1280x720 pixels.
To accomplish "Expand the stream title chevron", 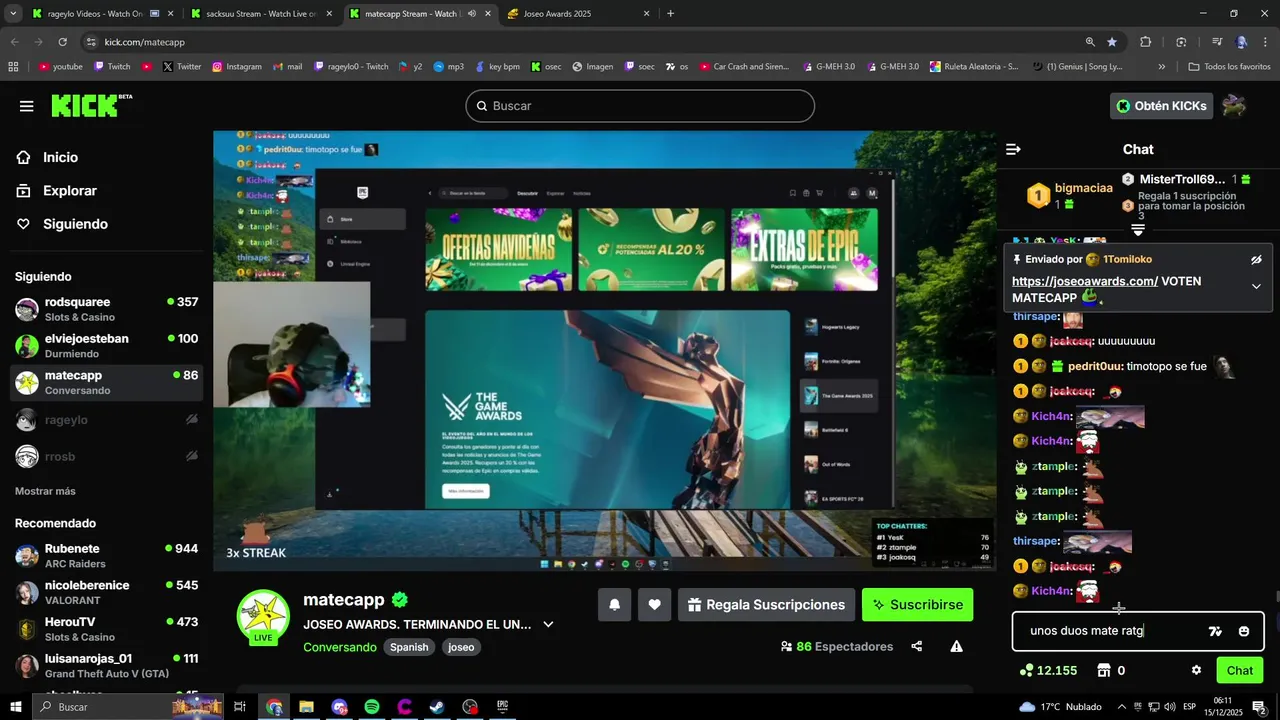I will (x=548, y=624).
